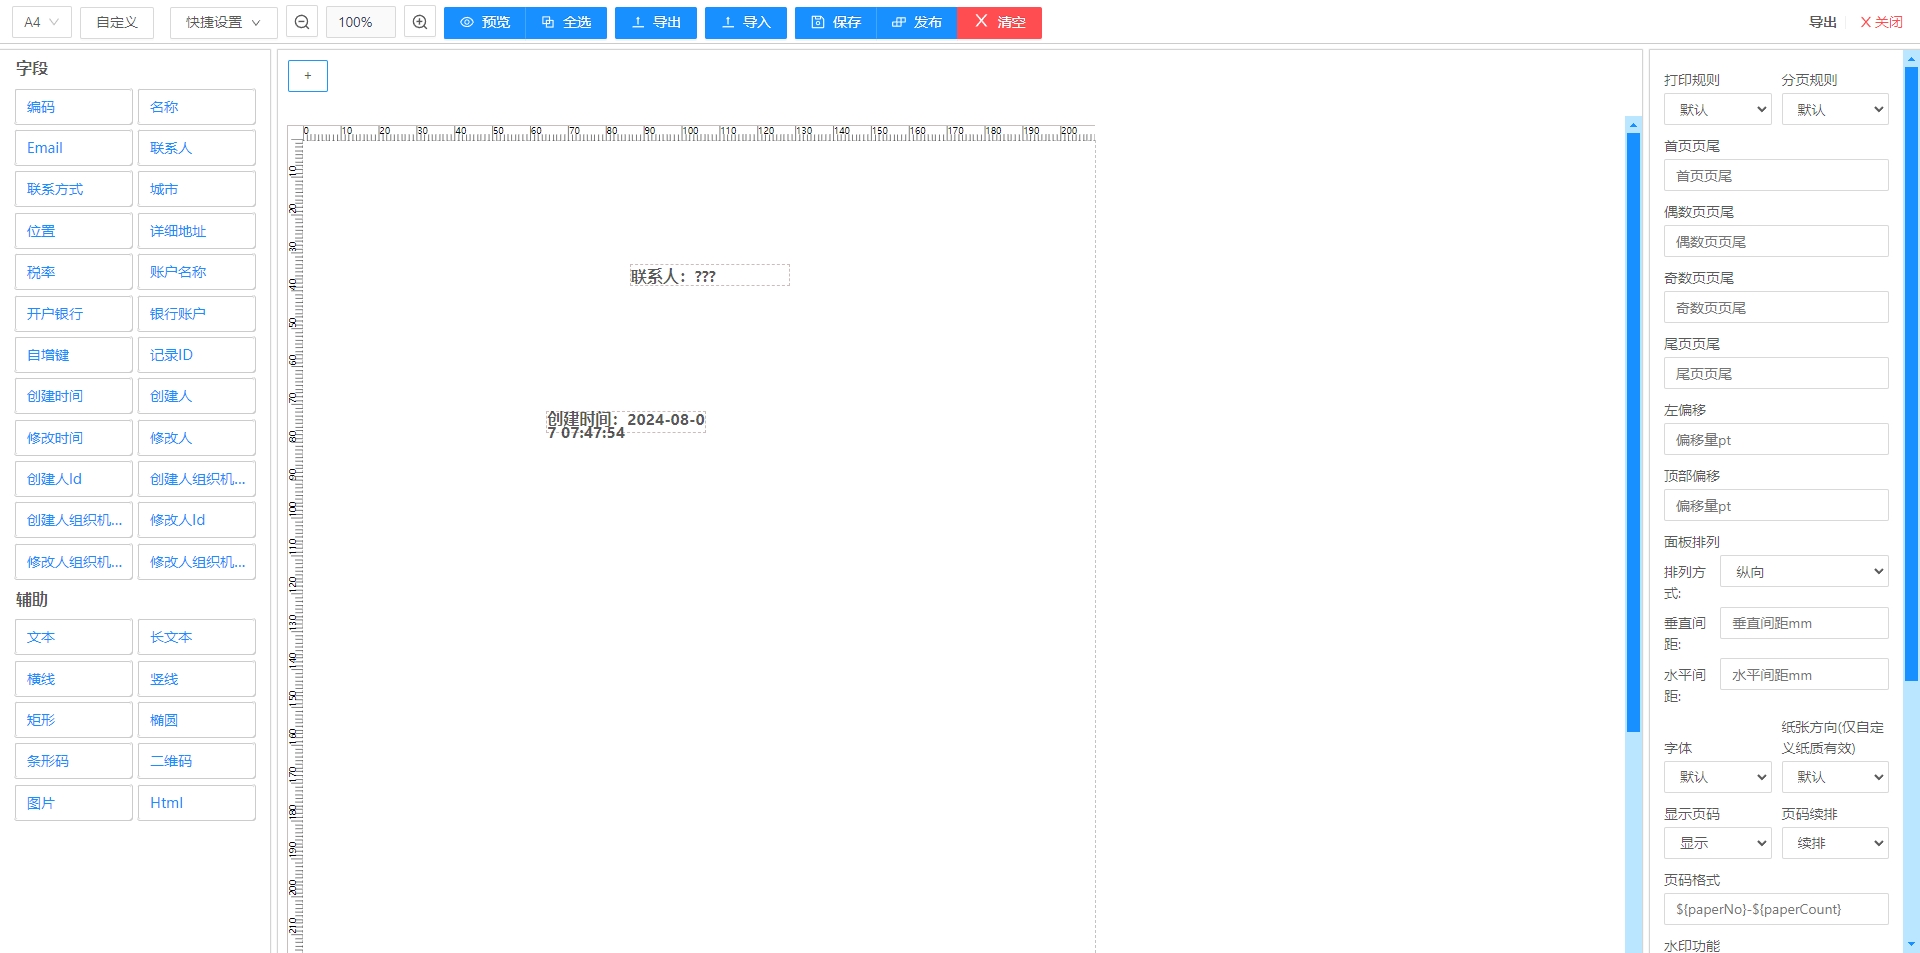
Task: Click the 页码格式 page format input field
Action: point(1776,909)
